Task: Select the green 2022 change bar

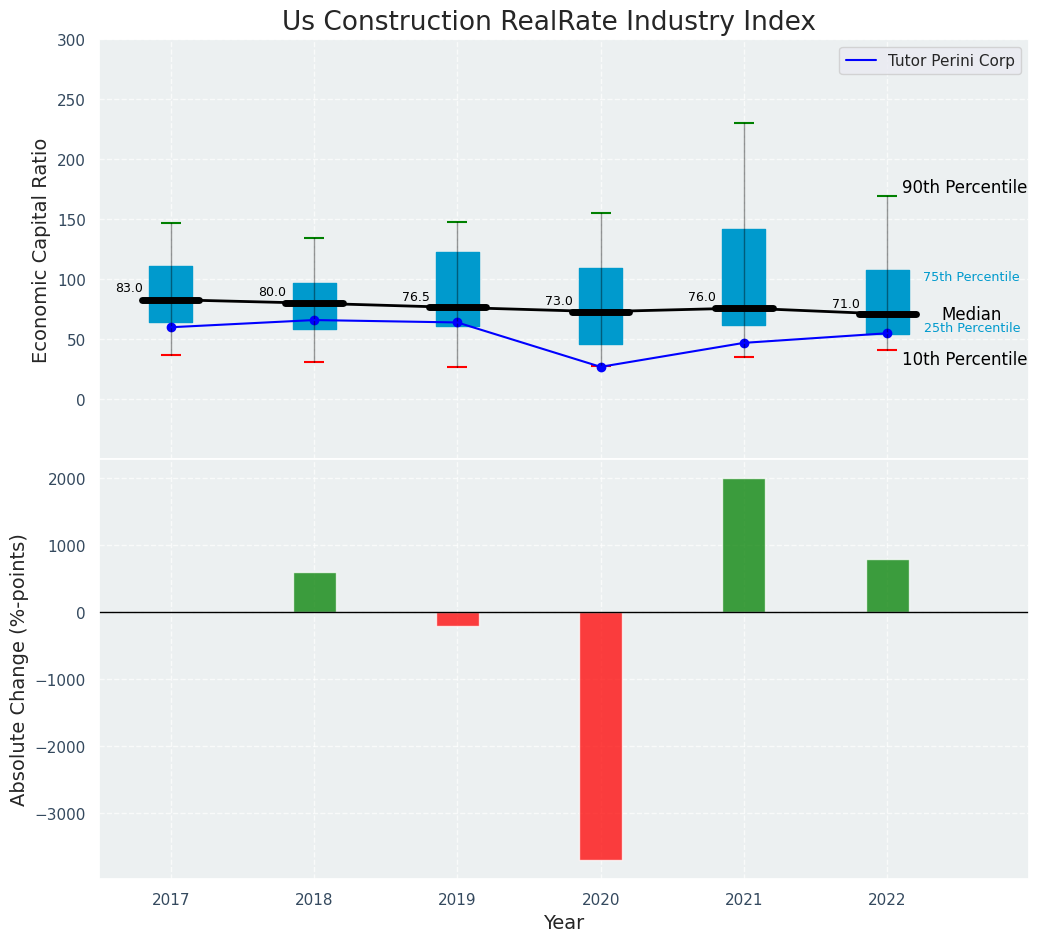Action: [x=887, y=586]
